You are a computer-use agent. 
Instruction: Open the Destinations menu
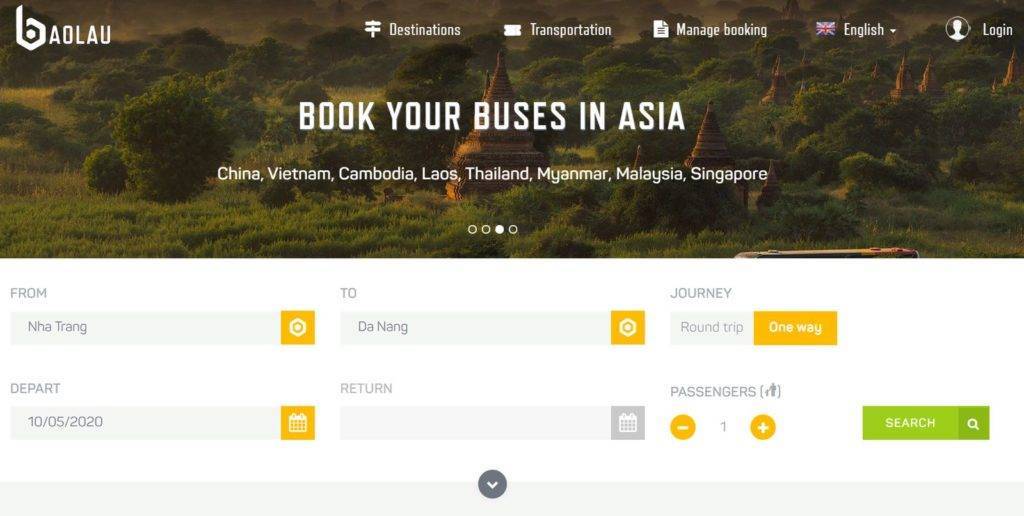(412, 29)
